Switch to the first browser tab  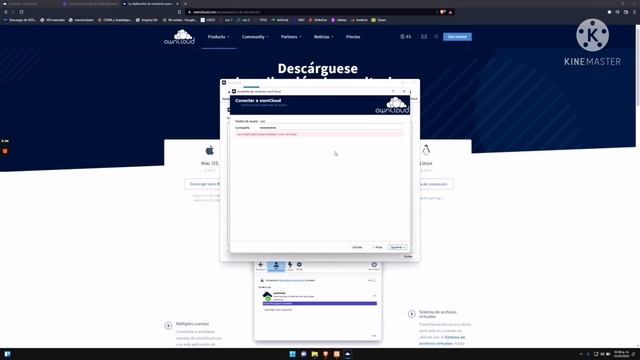click(x=29, y=4)
